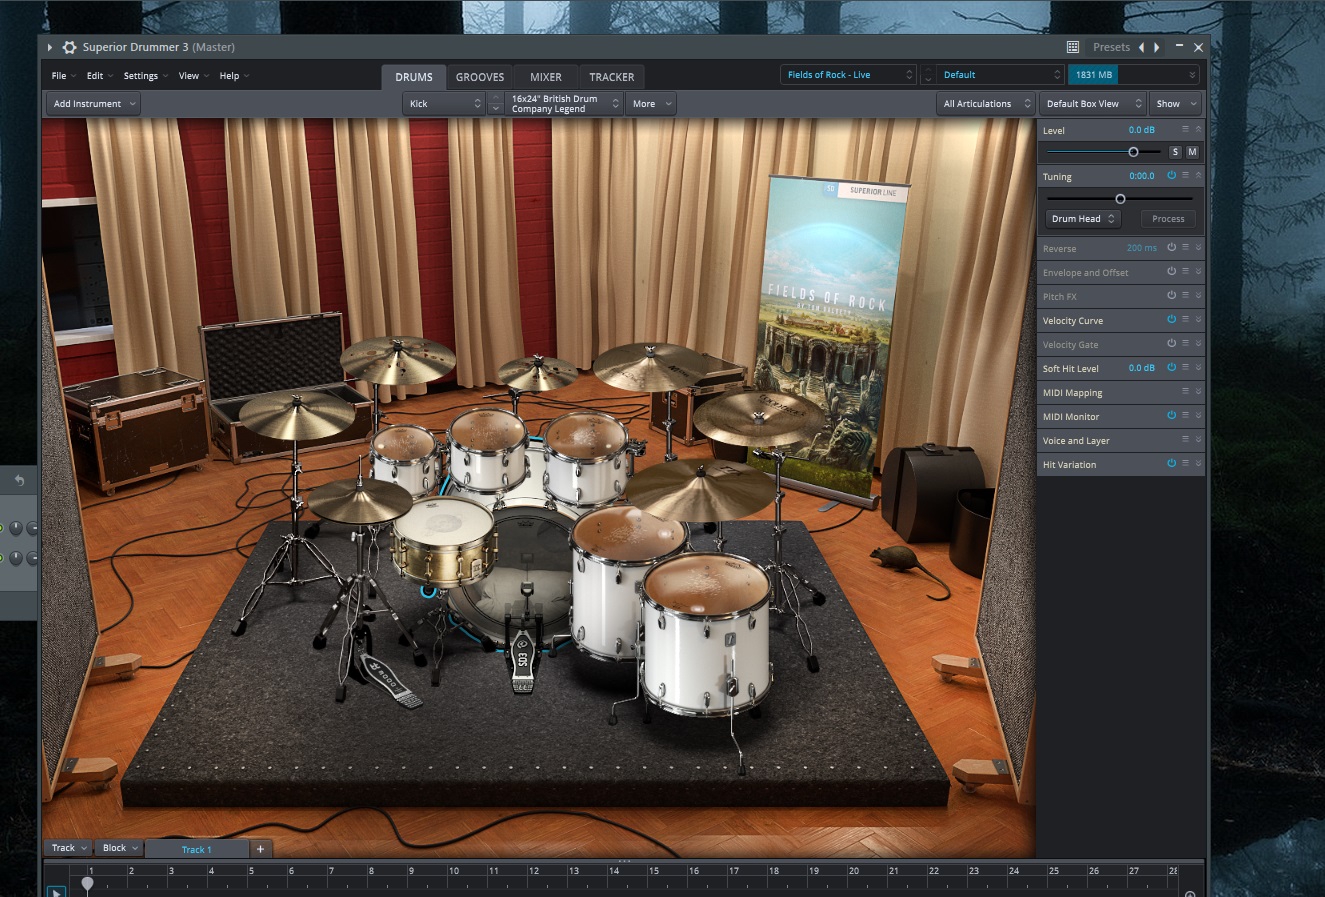Click the stepper arrows left of Default preset
1325x897 pixels.
pos(928,75)
